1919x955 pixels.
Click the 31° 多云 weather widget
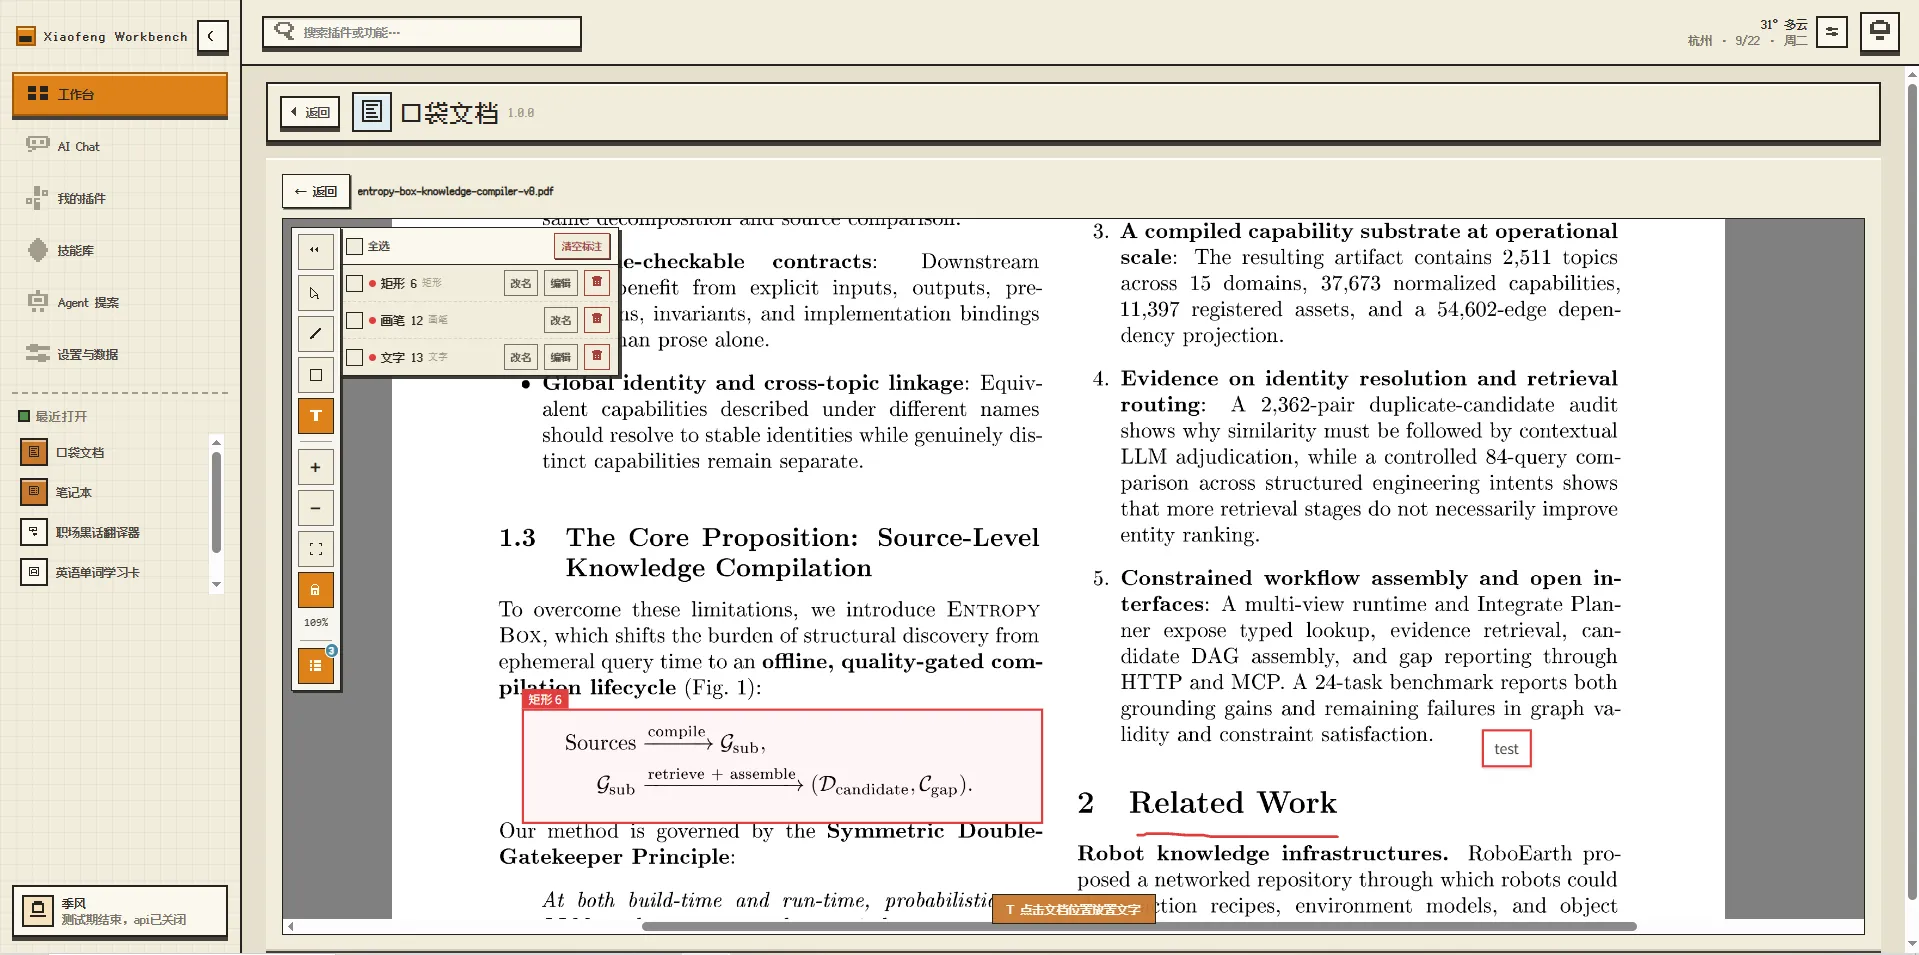pyautogui.click(x=1783, y=24)
